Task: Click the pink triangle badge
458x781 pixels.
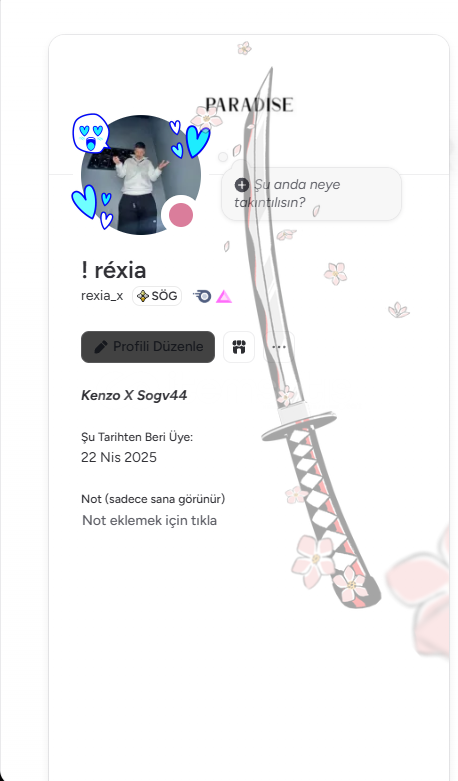Action: [224, 297]
